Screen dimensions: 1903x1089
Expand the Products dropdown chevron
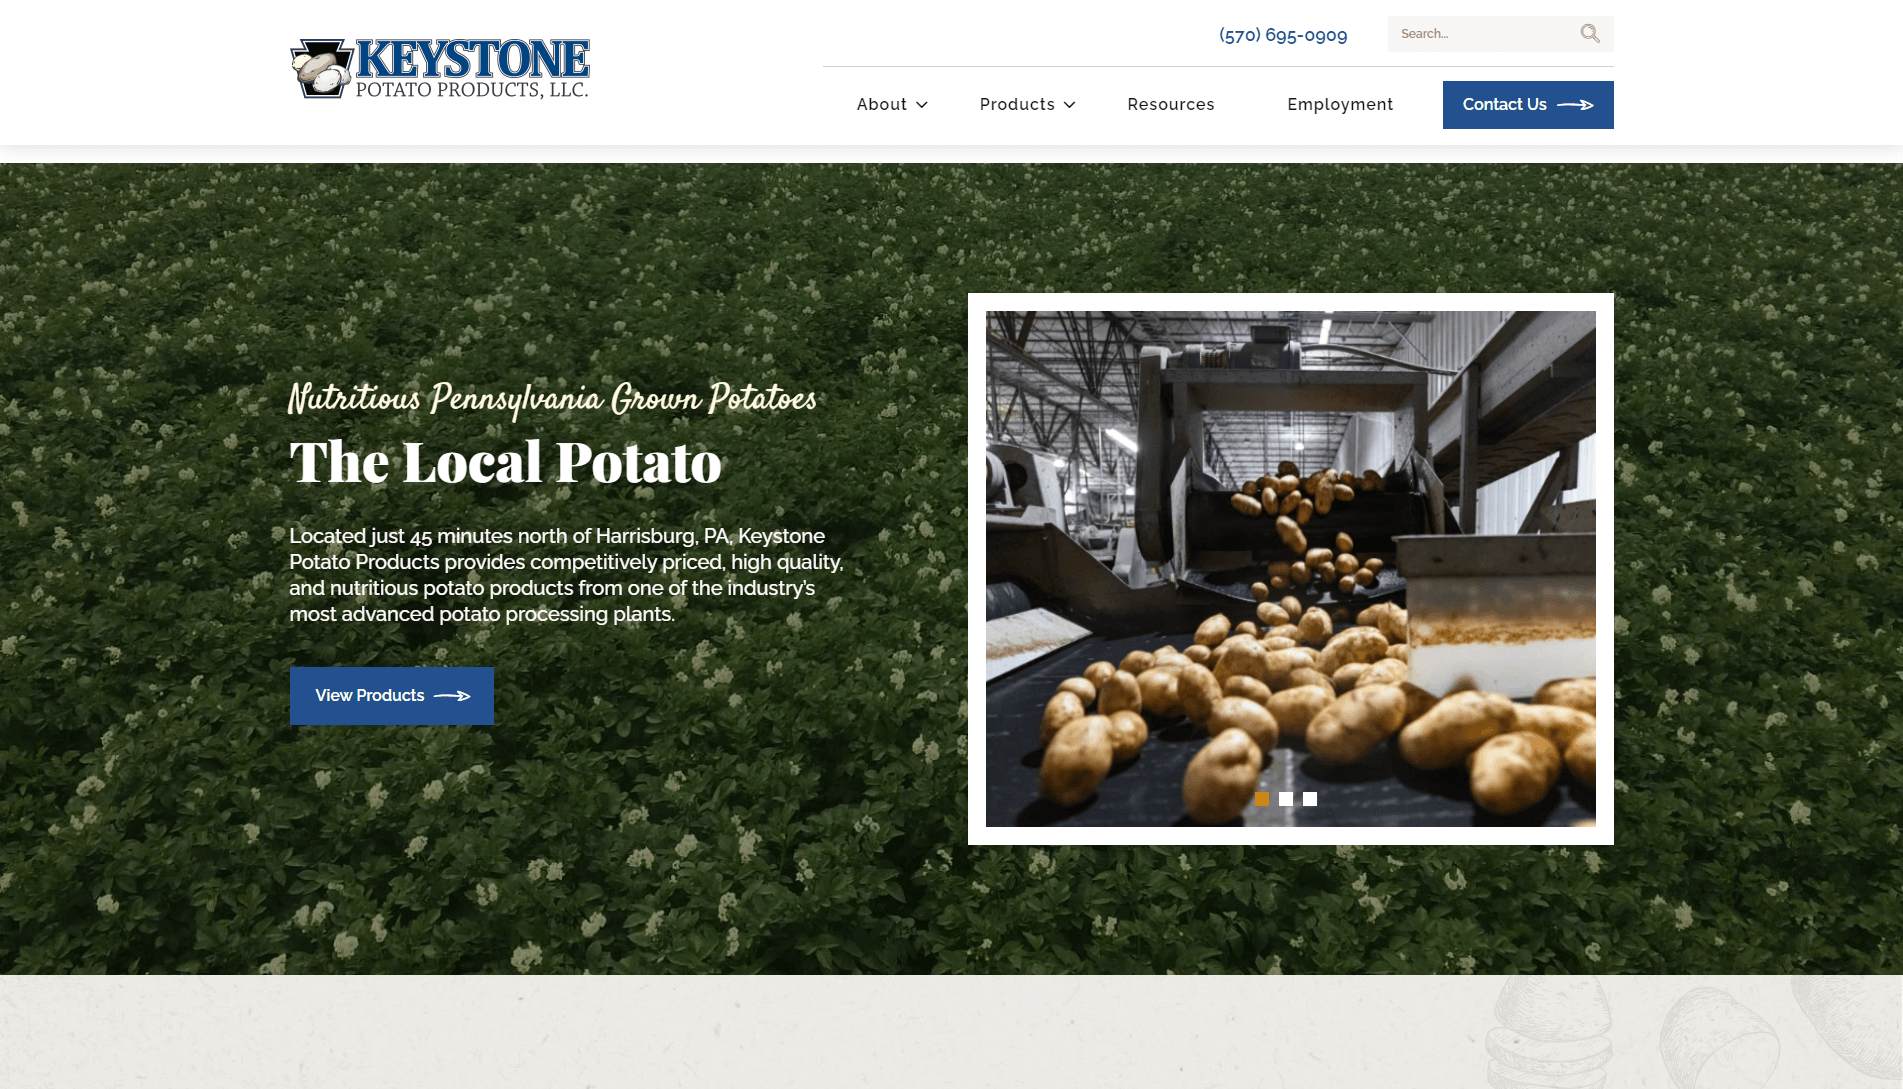[x=1069, y=105]
